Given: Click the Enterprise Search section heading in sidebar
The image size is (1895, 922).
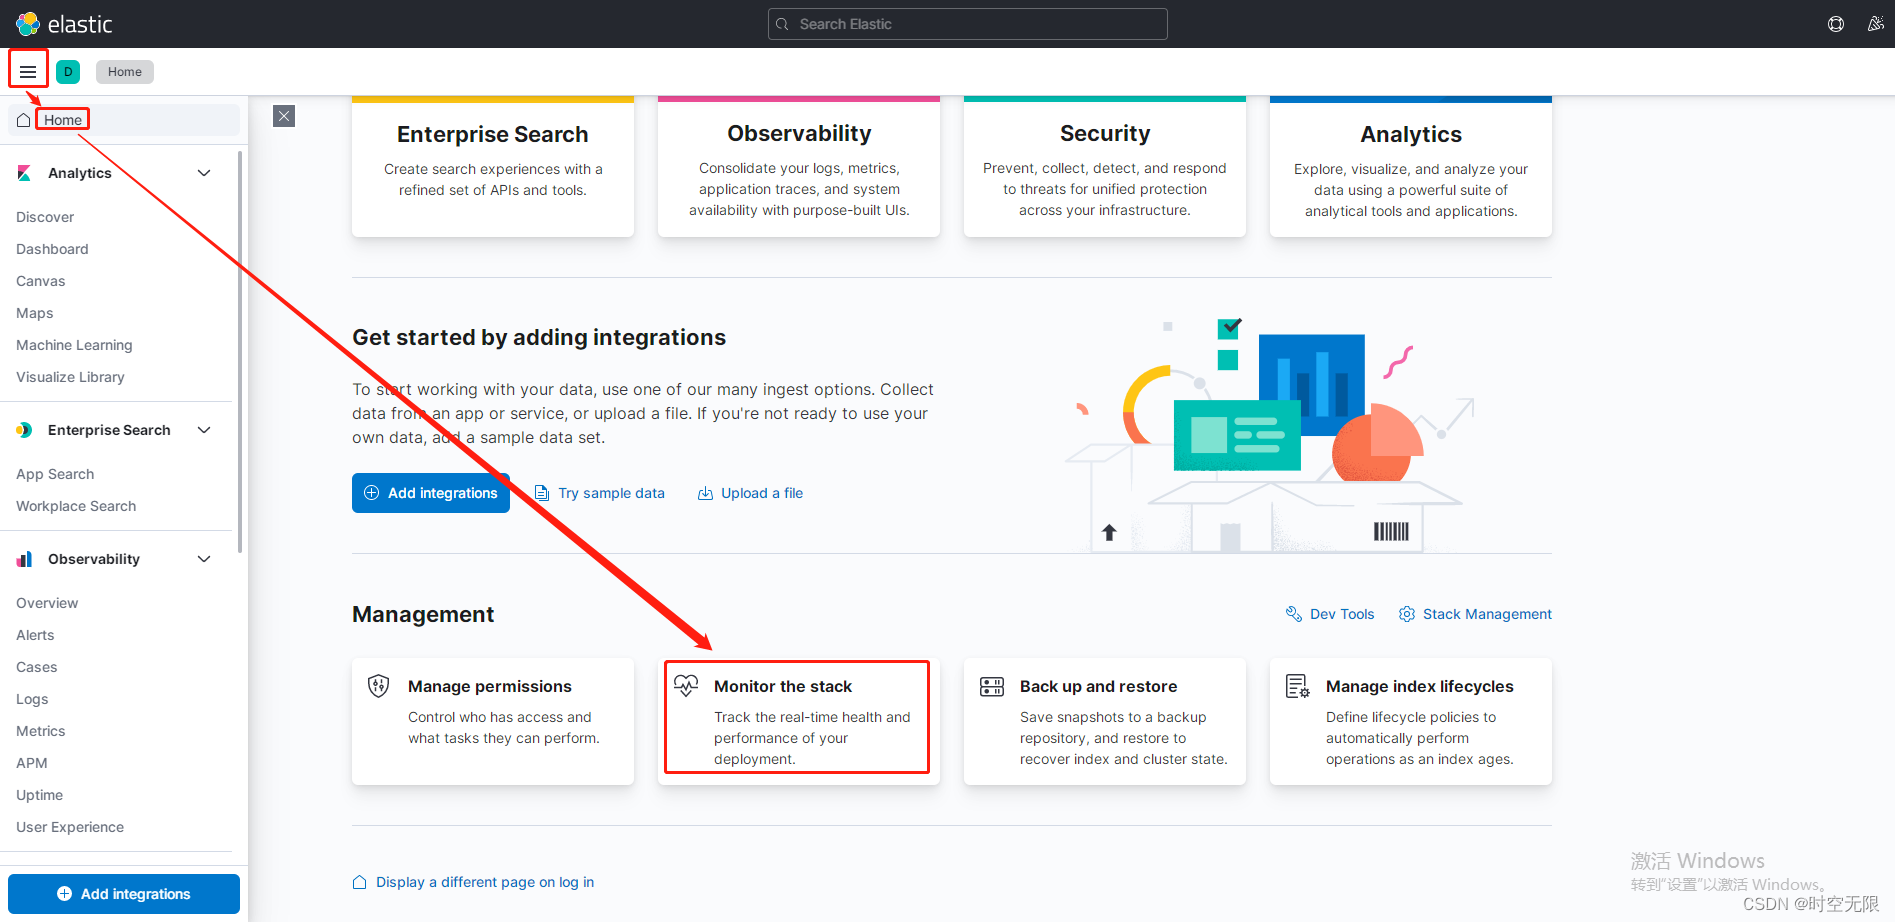Looking at the screenshot, I should pos(109,430).
